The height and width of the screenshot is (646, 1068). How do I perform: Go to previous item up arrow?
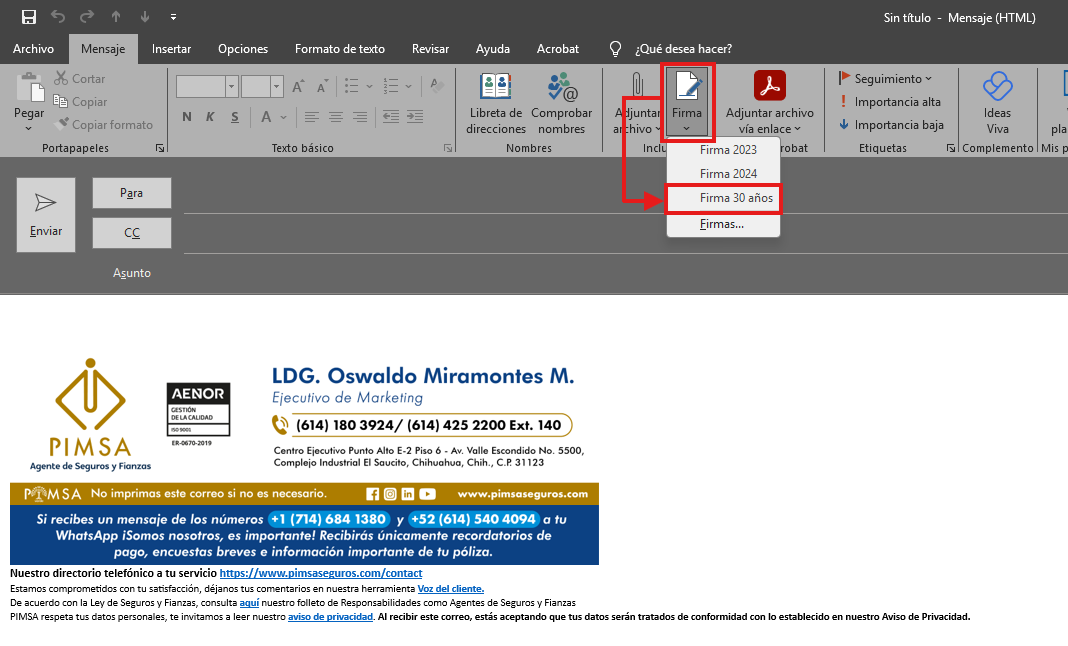click(116, 17)
